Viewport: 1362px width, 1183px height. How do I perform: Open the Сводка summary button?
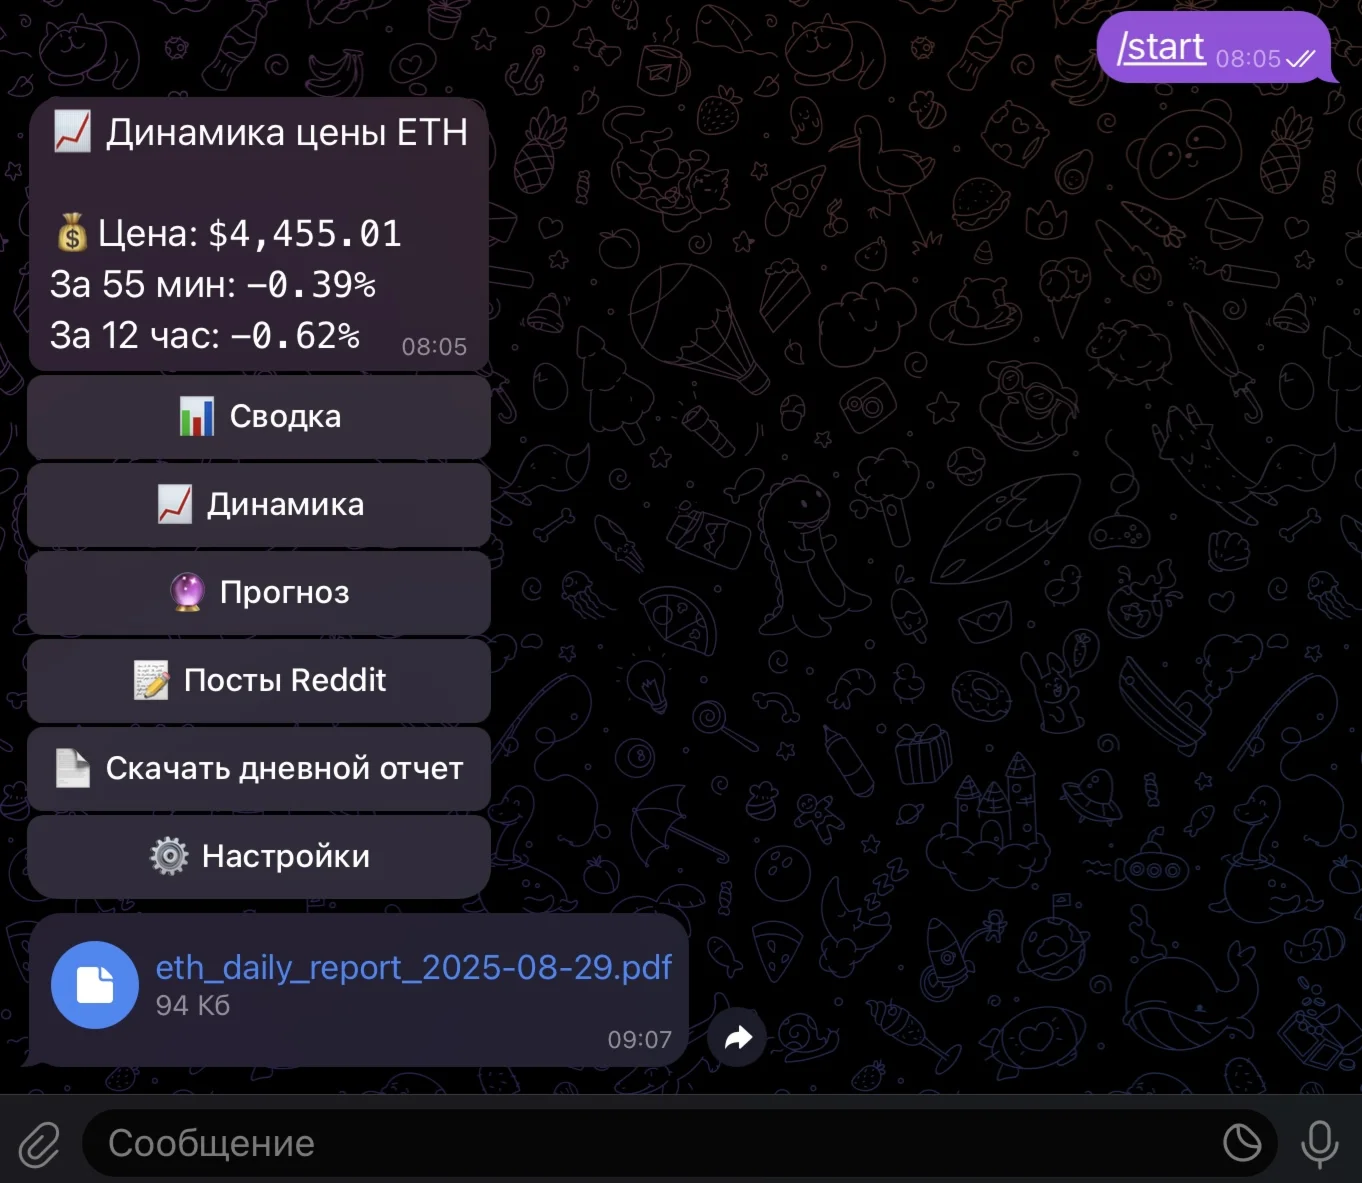tap(259, 417)
